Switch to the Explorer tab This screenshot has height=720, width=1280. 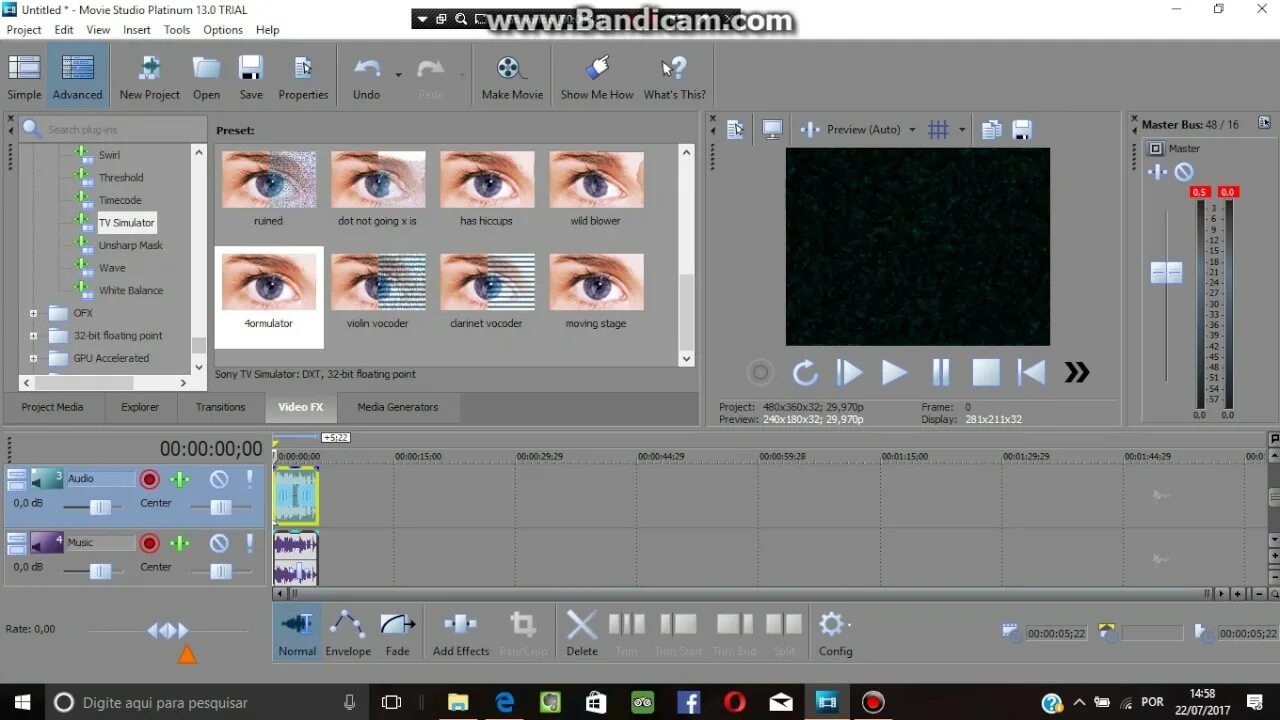pyautogui.click(x=140, y=407)
